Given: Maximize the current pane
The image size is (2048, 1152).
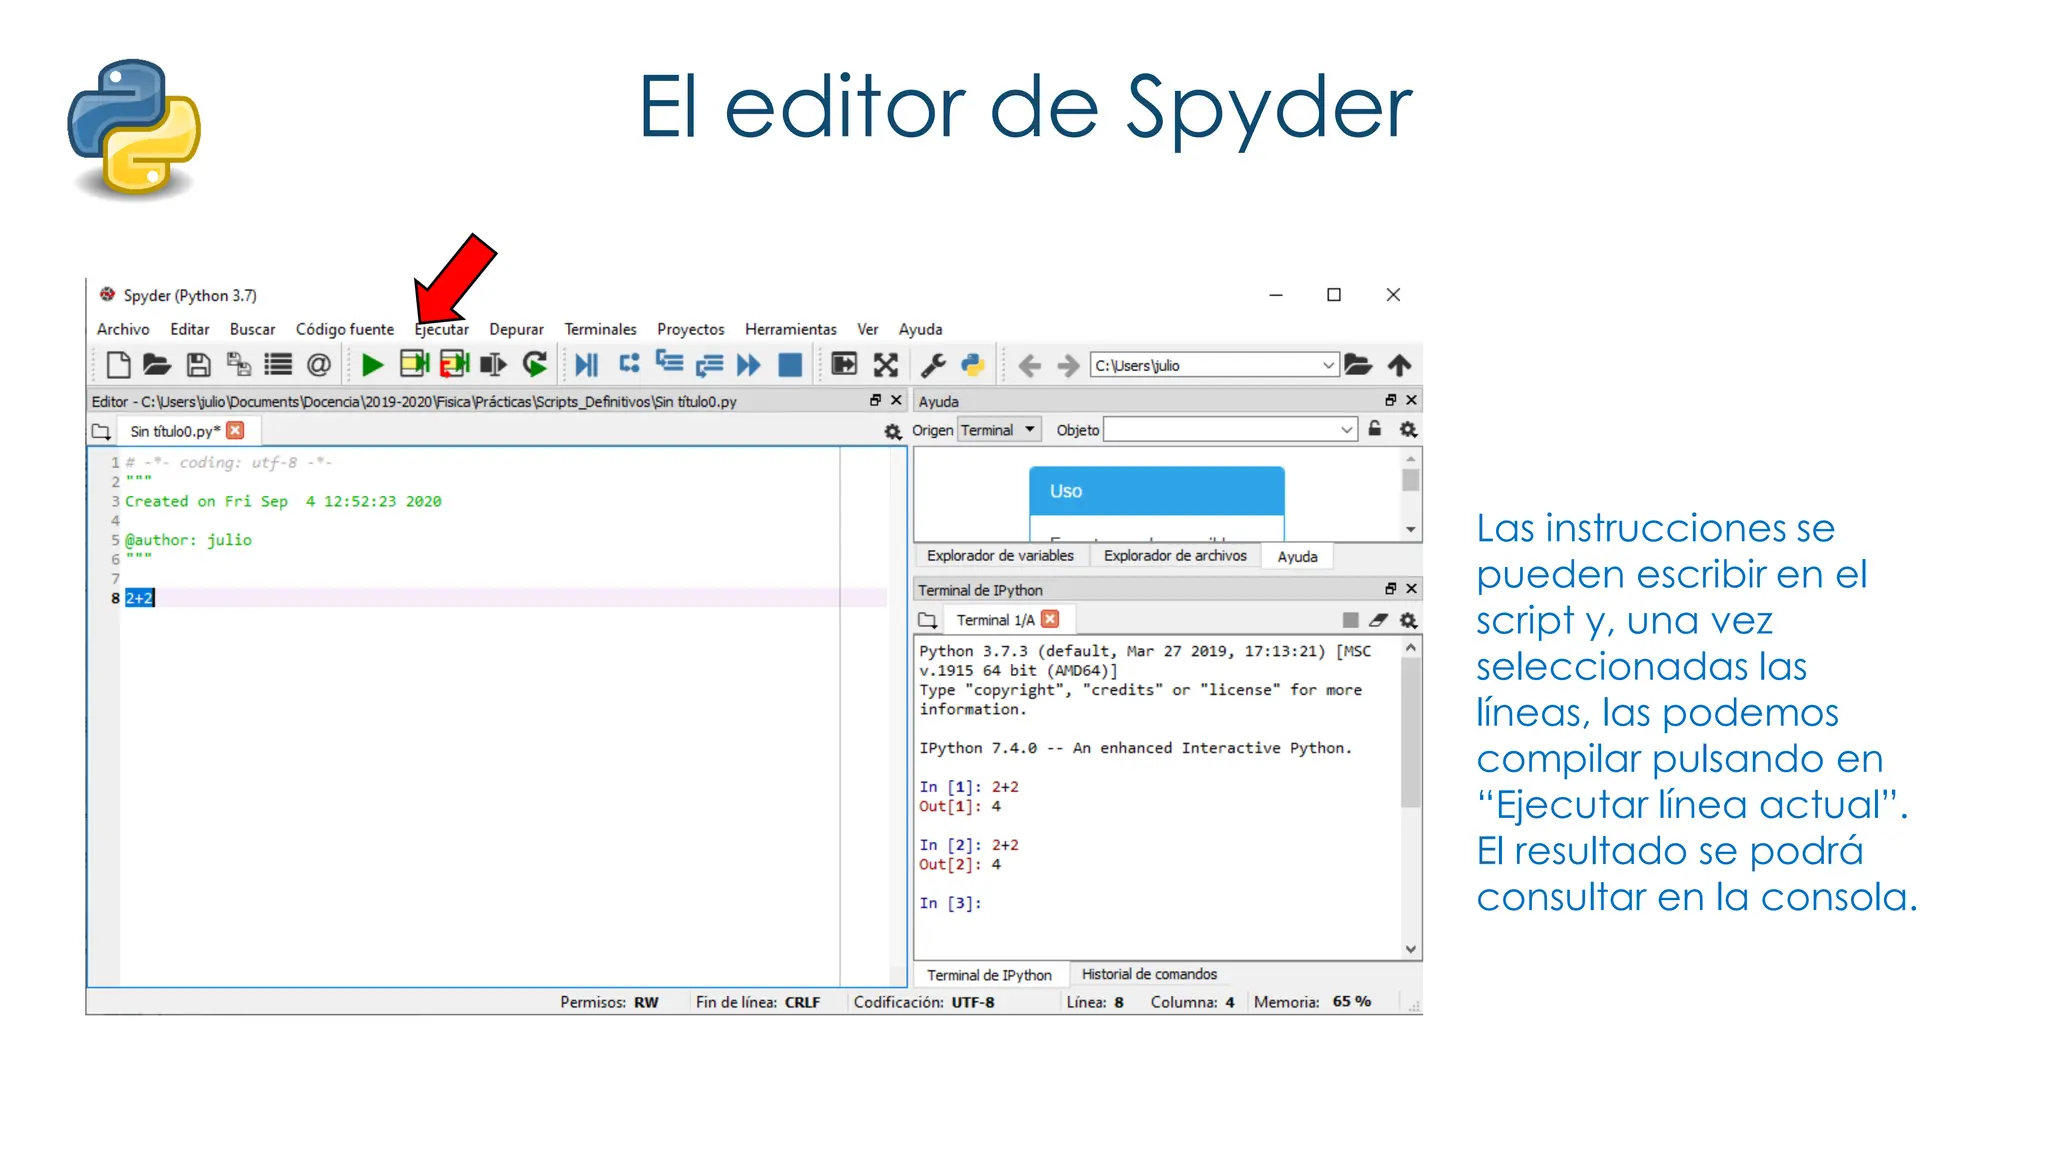Looking at the screenshot, I should point(844,364).
